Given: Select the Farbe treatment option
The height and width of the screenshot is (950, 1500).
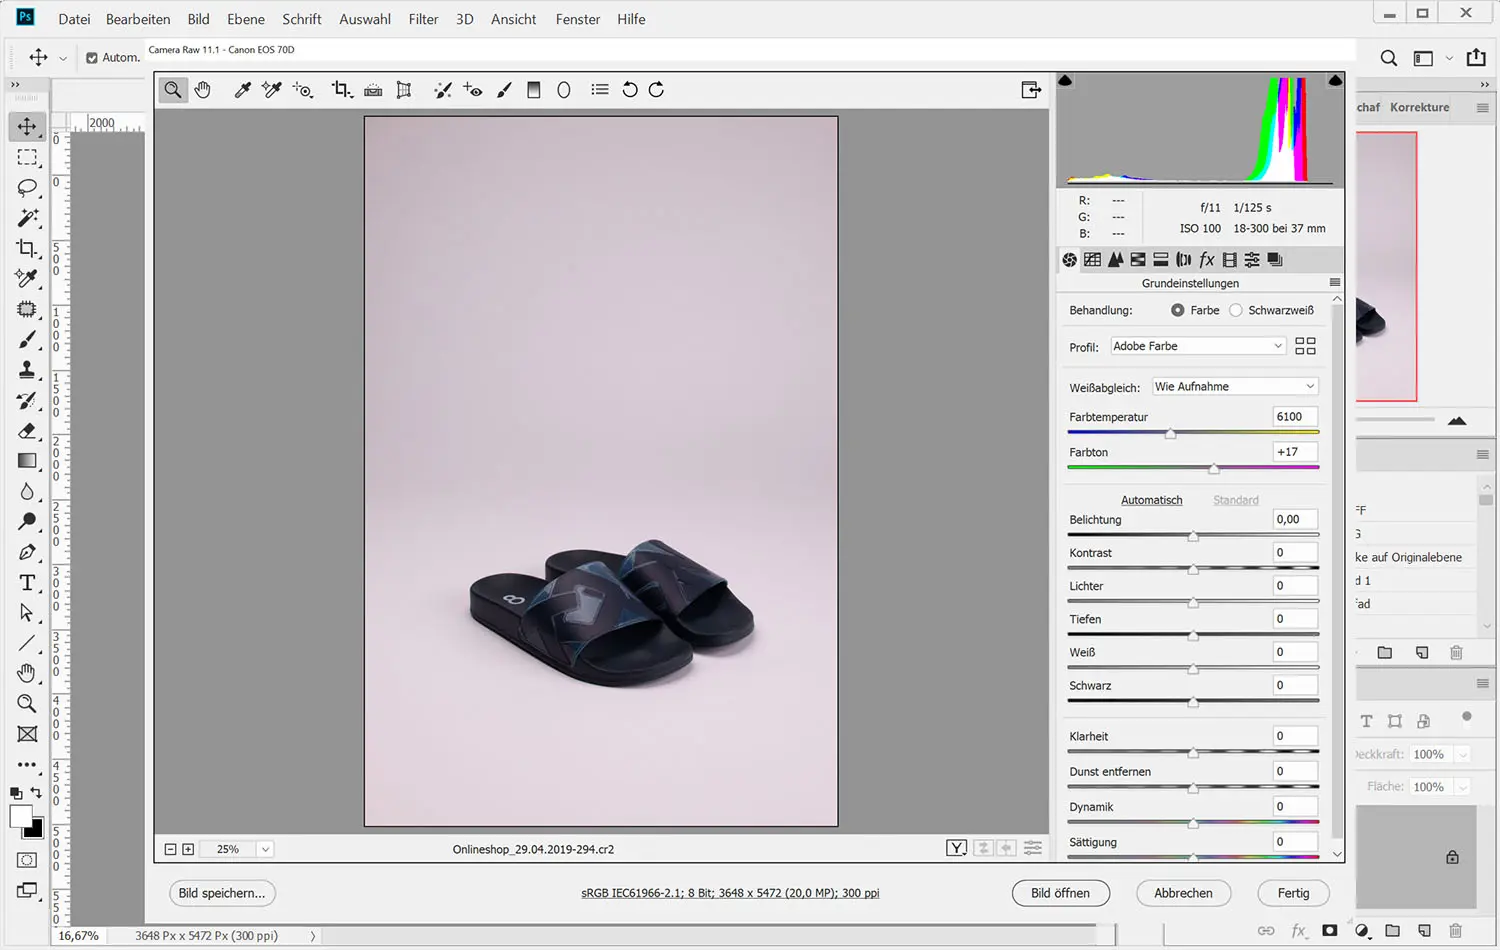Looking at the screenshot, I should tap(1177, 310).
